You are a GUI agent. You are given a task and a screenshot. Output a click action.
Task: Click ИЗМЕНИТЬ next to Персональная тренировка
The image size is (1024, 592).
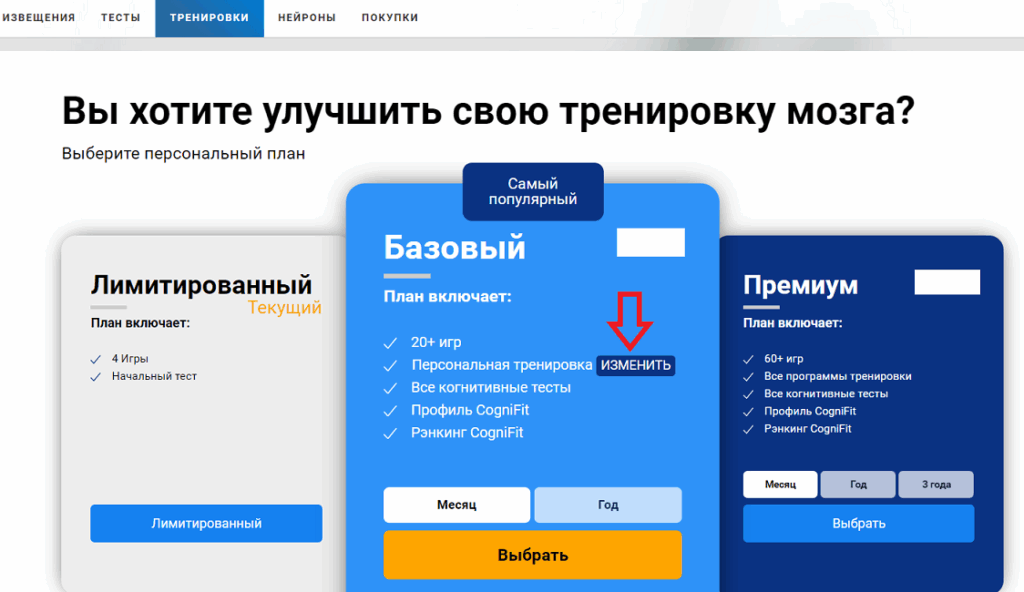pyautogui.click(x=636, y=365)
